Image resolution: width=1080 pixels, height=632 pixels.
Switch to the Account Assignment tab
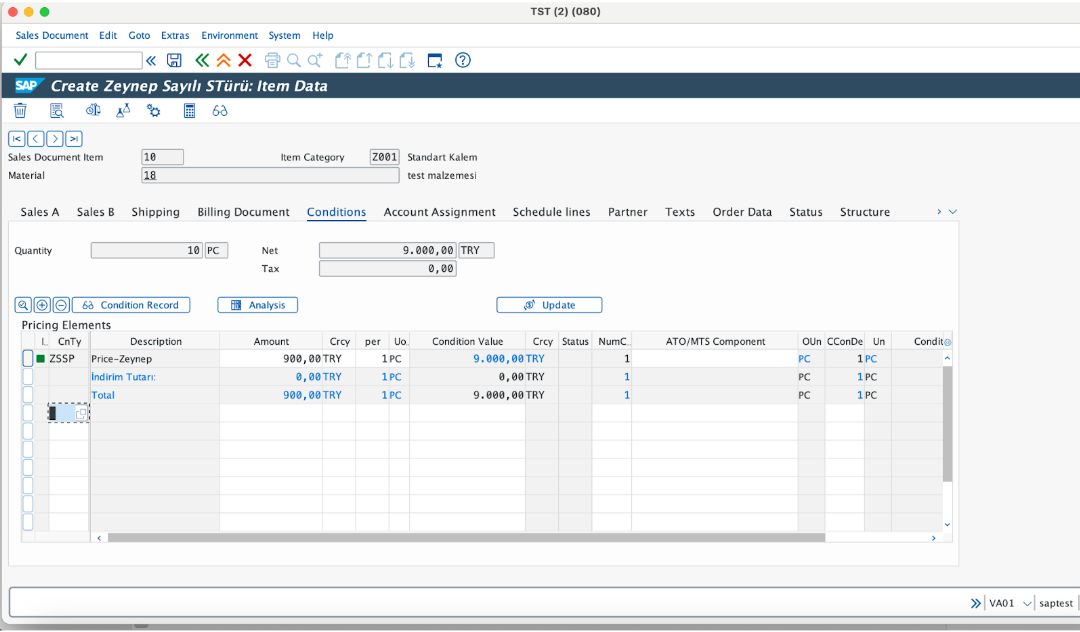pyautogui.click(x=439, y=212)
